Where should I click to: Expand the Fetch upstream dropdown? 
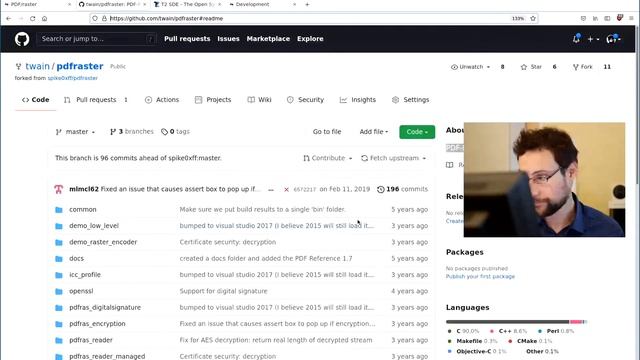(x=393, y=158)
